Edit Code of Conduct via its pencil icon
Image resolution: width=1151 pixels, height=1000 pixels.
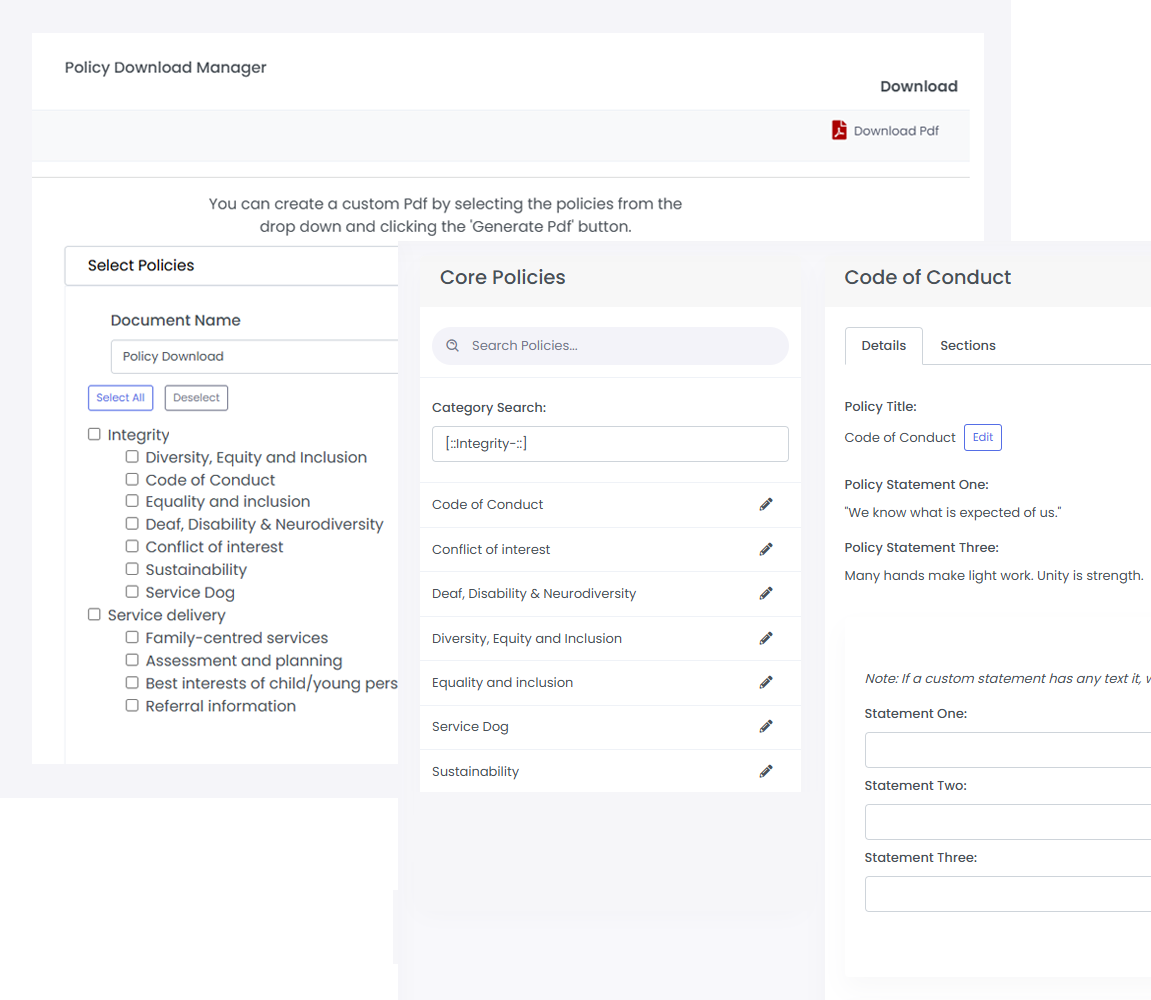pos(766,504)
